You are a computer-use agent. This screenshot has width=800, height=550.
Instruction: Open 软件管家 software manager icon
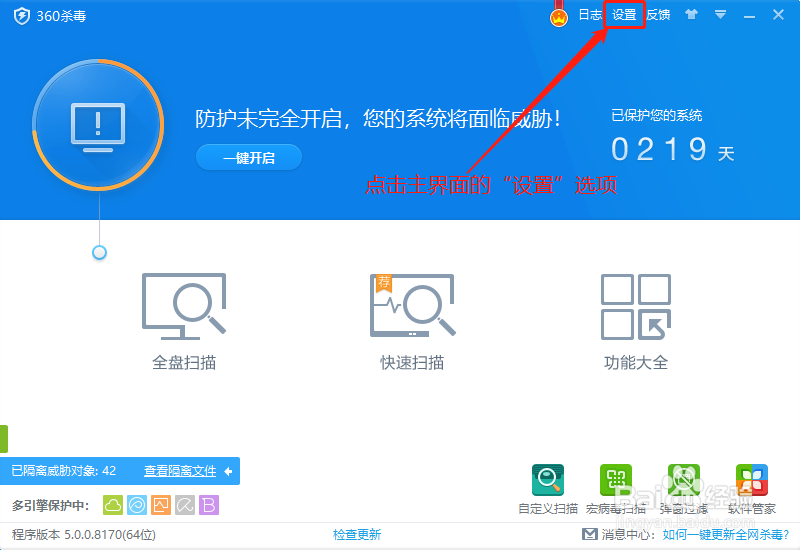click(752, 480)
